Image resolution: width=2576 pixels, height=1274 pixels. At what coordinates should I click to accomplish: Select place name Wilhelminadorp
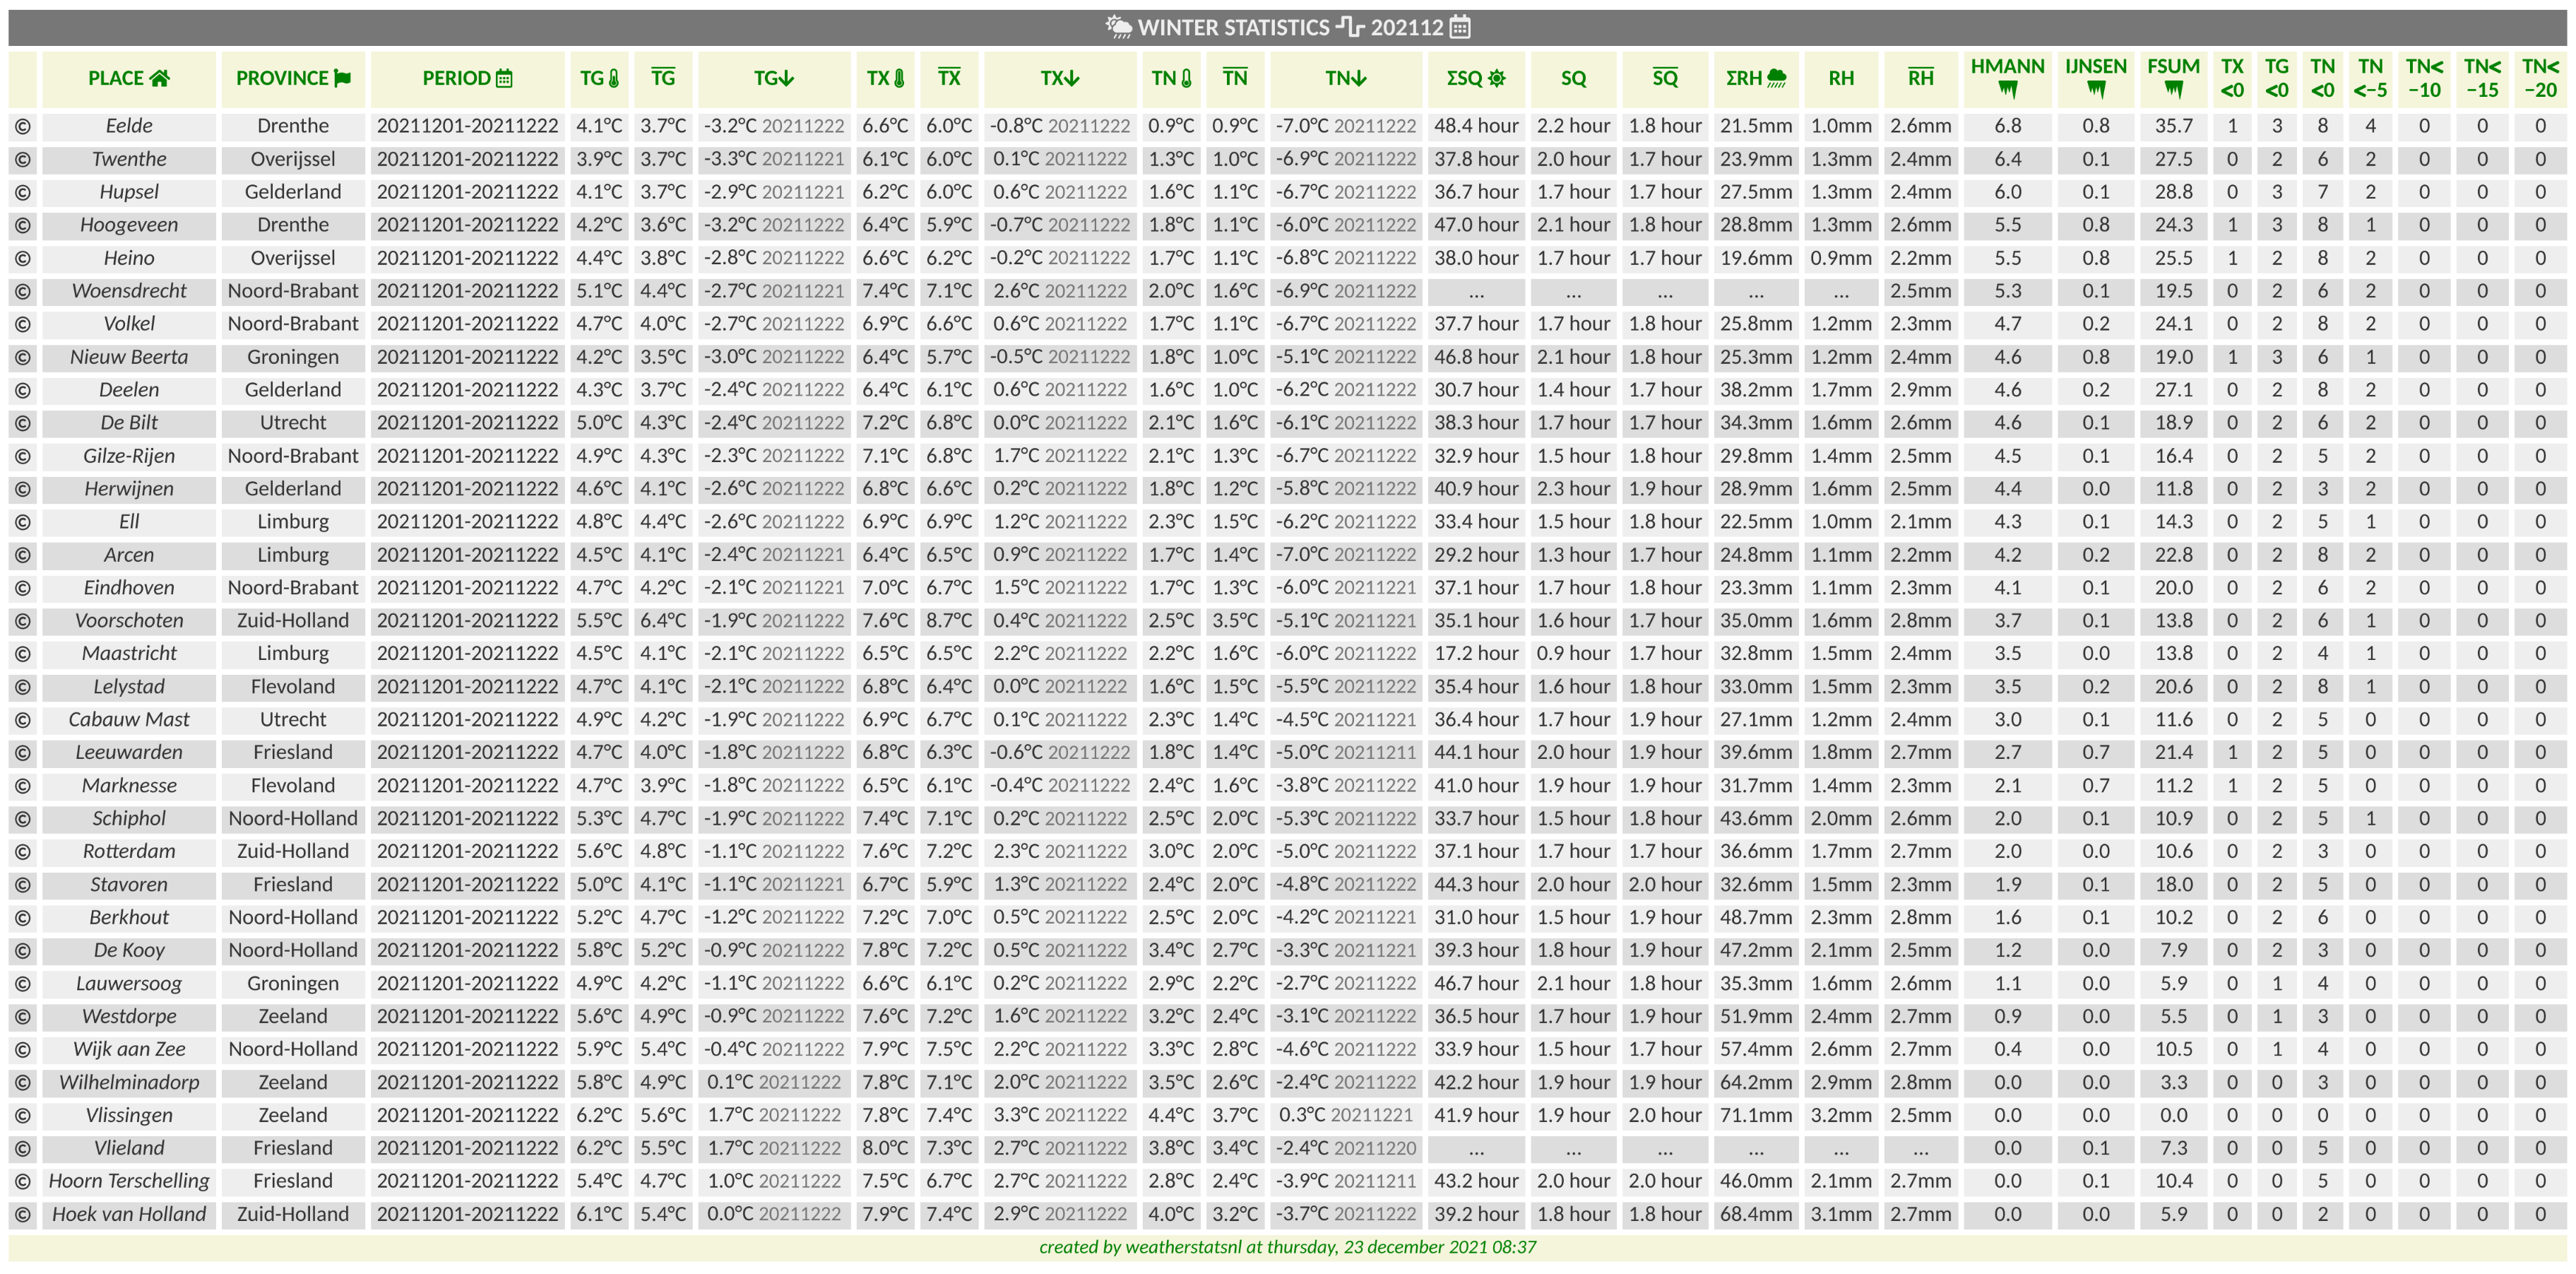(129, 1082)
